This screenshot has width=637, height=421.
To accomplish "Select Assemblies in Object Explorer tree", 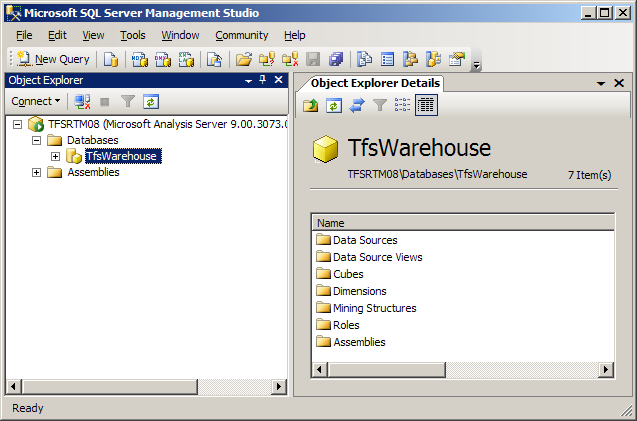I will point(93,172).
